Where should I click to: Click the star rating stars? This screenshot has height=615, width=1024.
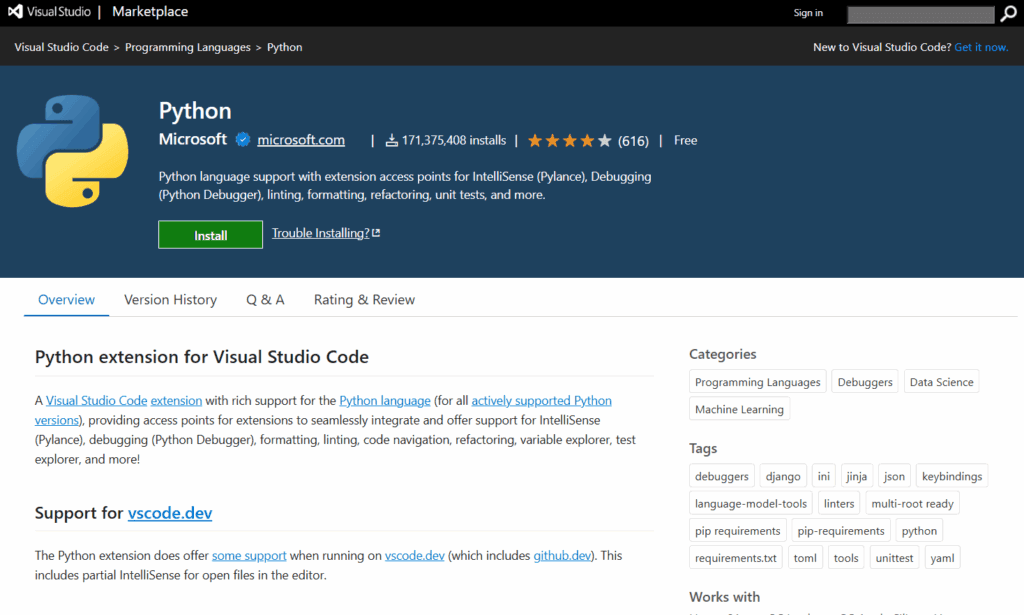(569, 140)
